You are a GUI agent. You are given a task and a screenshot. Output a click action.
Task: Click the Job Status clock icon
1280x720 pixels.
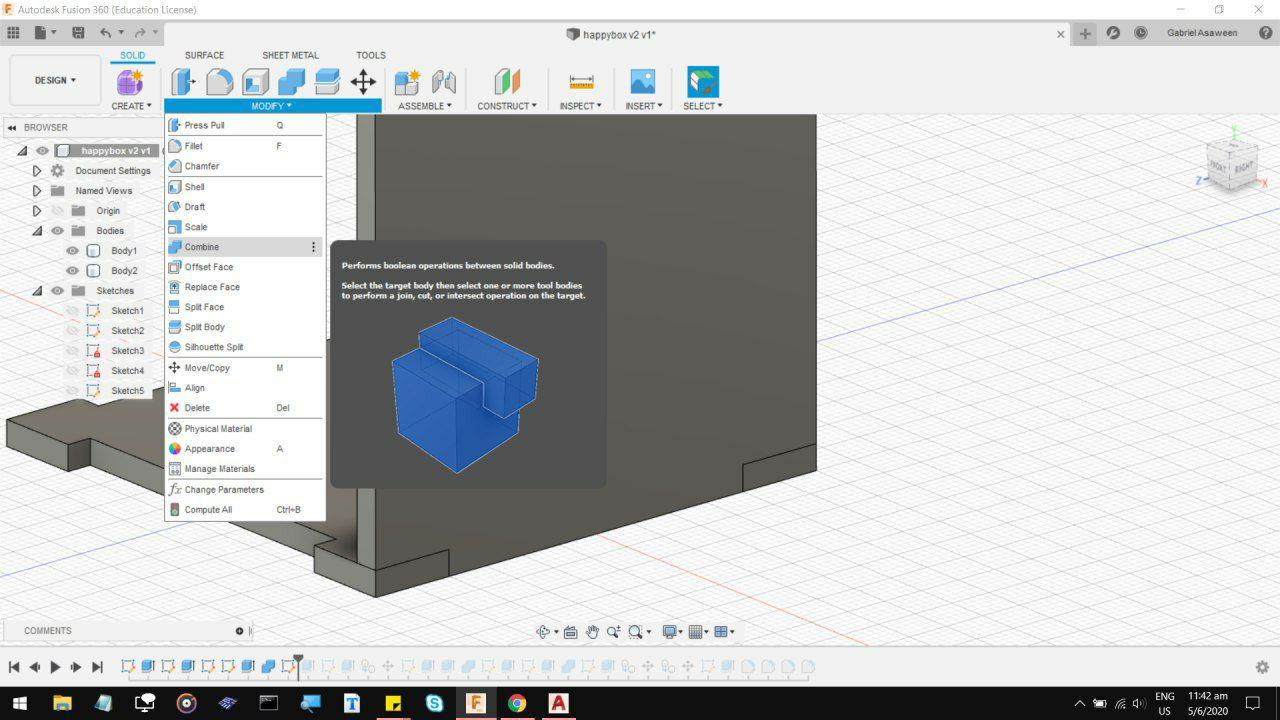click(x=1141, y=33)
